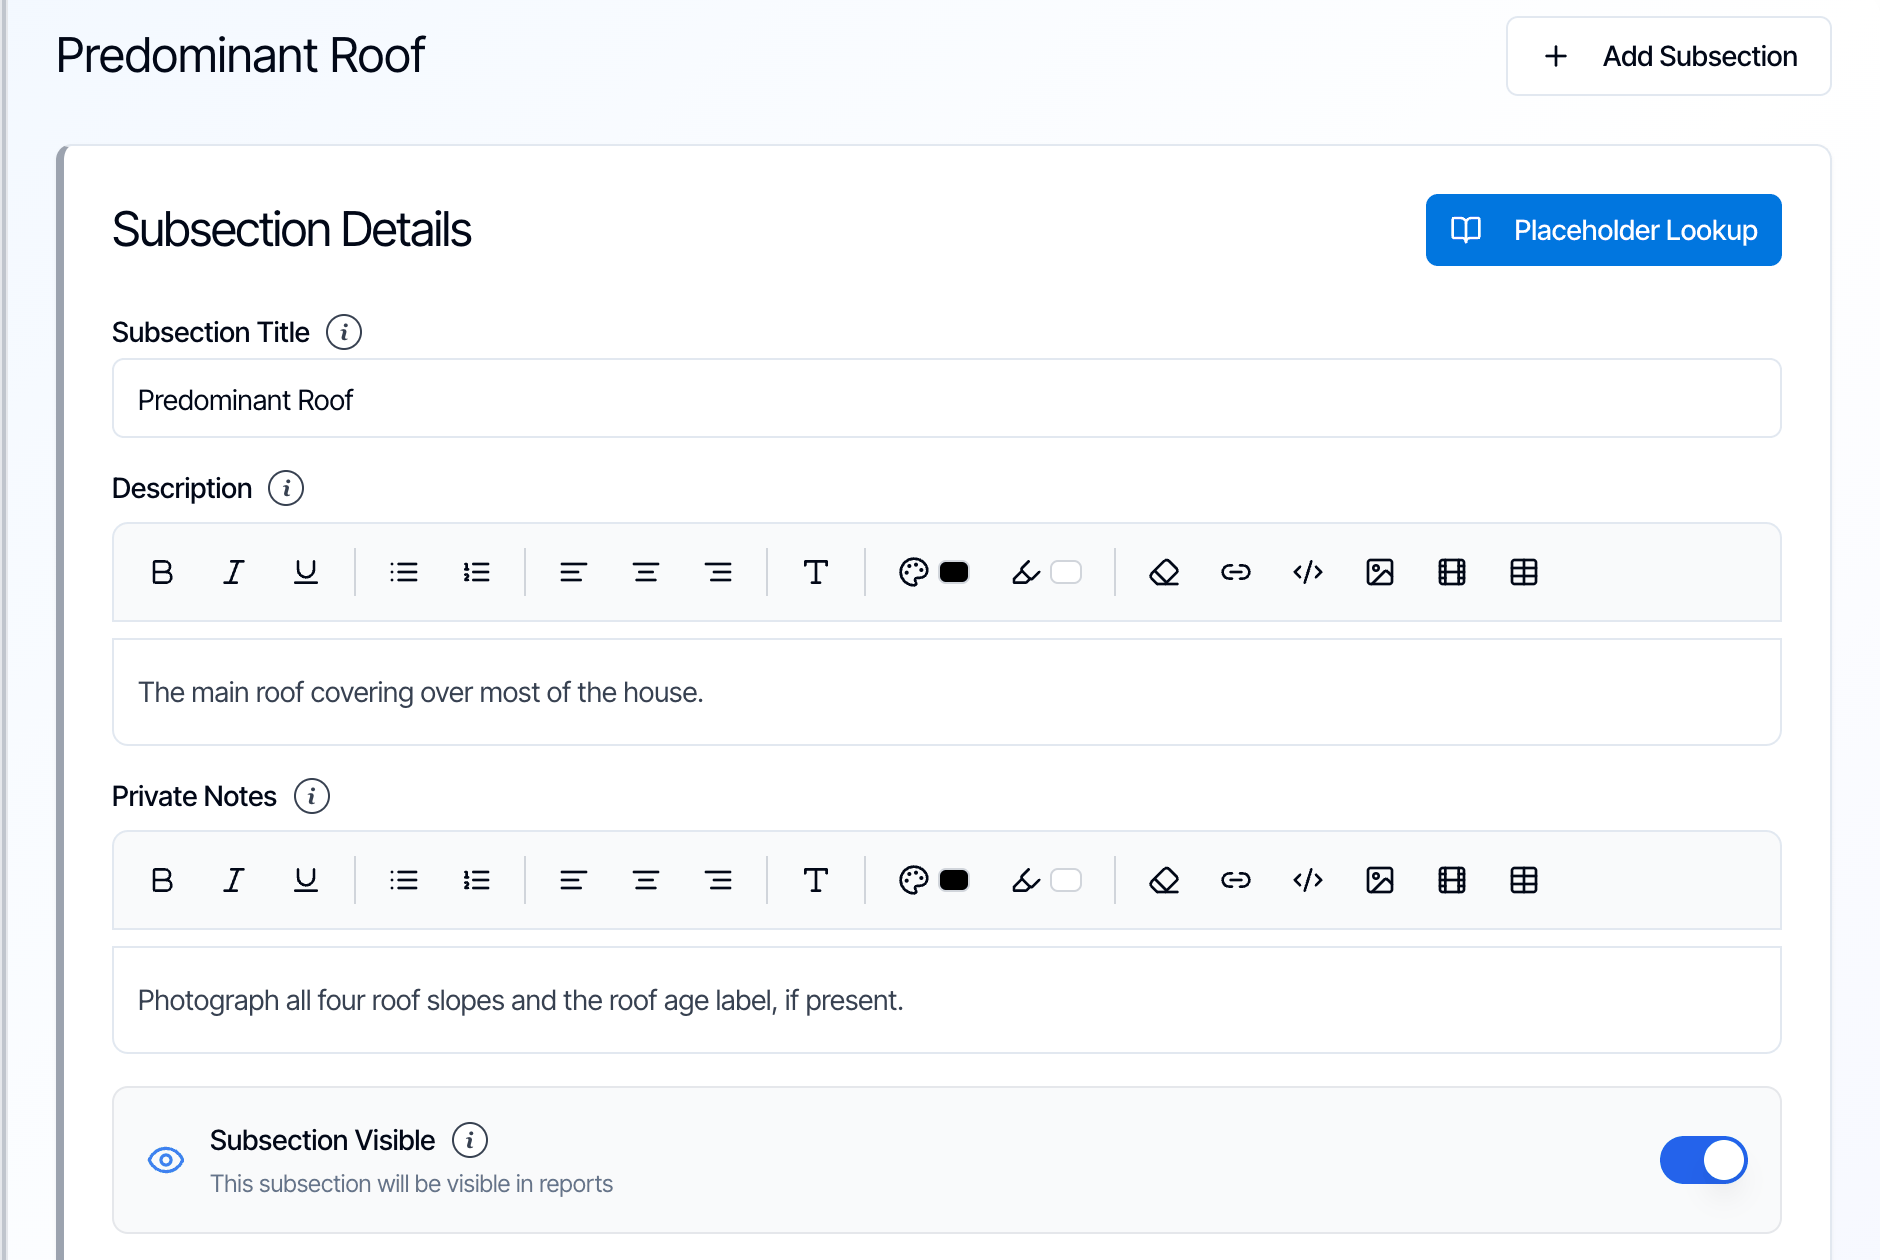Screen dimensions: 1880x1260
Task: Open text size tool in Description toolbar
Action: click(816, 572)
